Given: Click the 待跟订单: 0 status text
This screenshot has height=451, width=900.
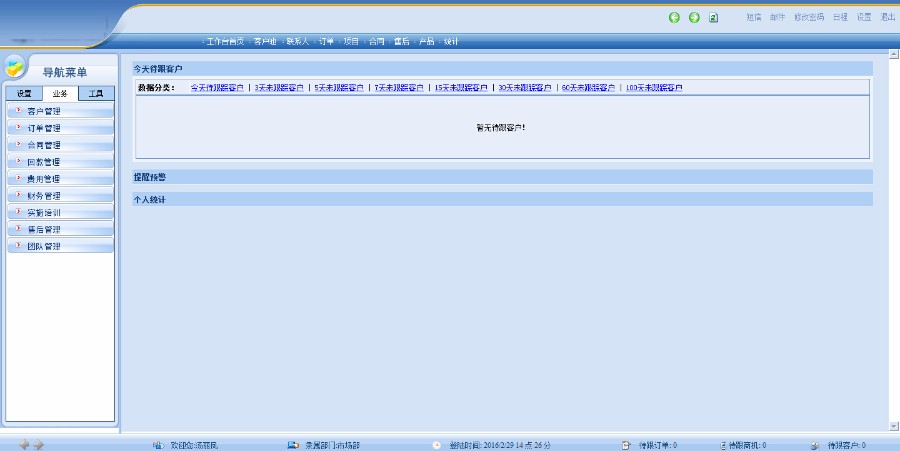Looking at the screenshot, I should [x=658, y=445].
